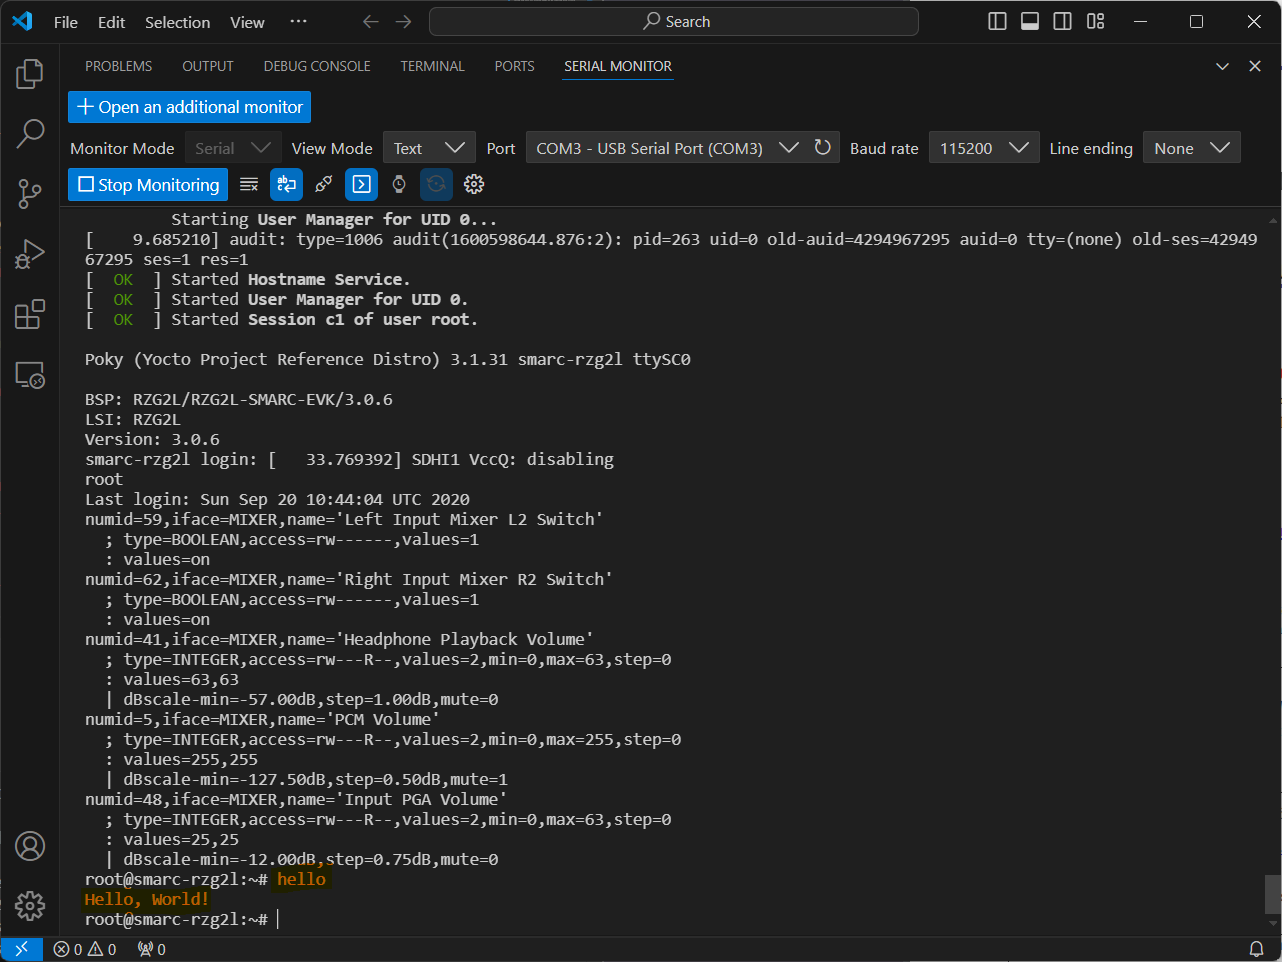This screenshot has height=962, width=1282.
Task: Close the bottom panel
Action: click(1255, 66)
